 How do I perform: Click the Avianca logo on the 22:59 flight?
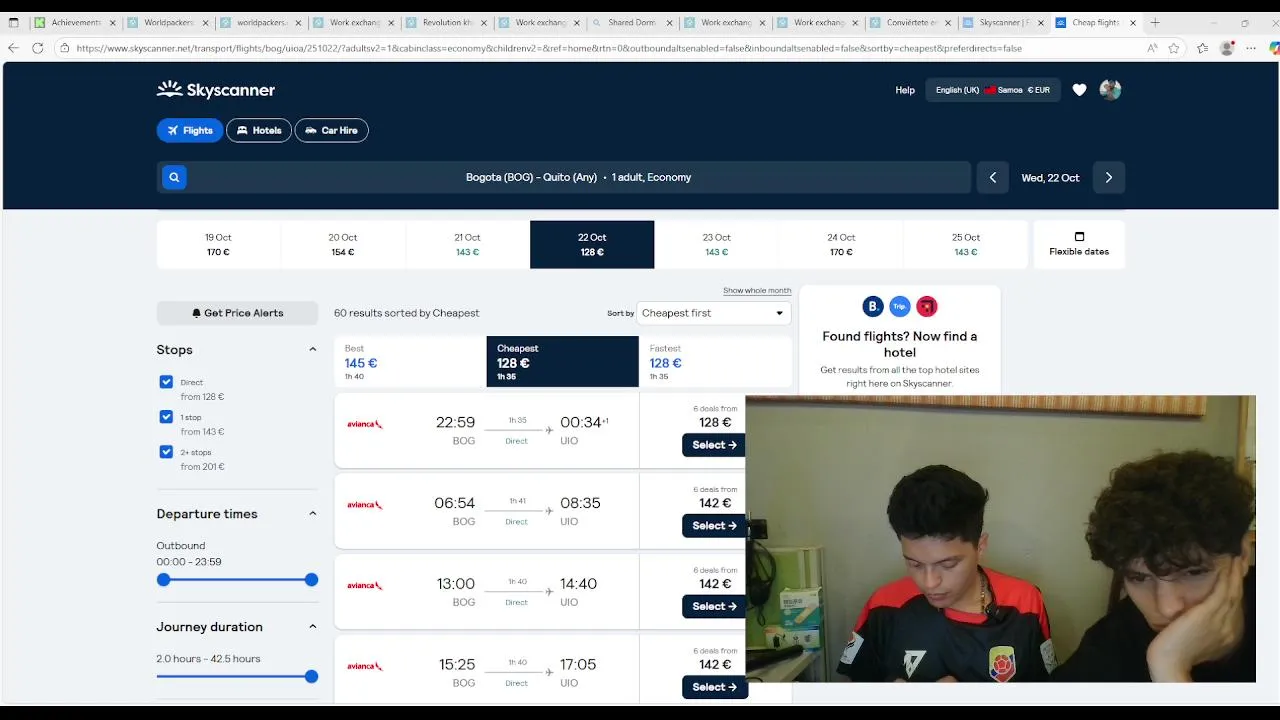coord(365,424)
